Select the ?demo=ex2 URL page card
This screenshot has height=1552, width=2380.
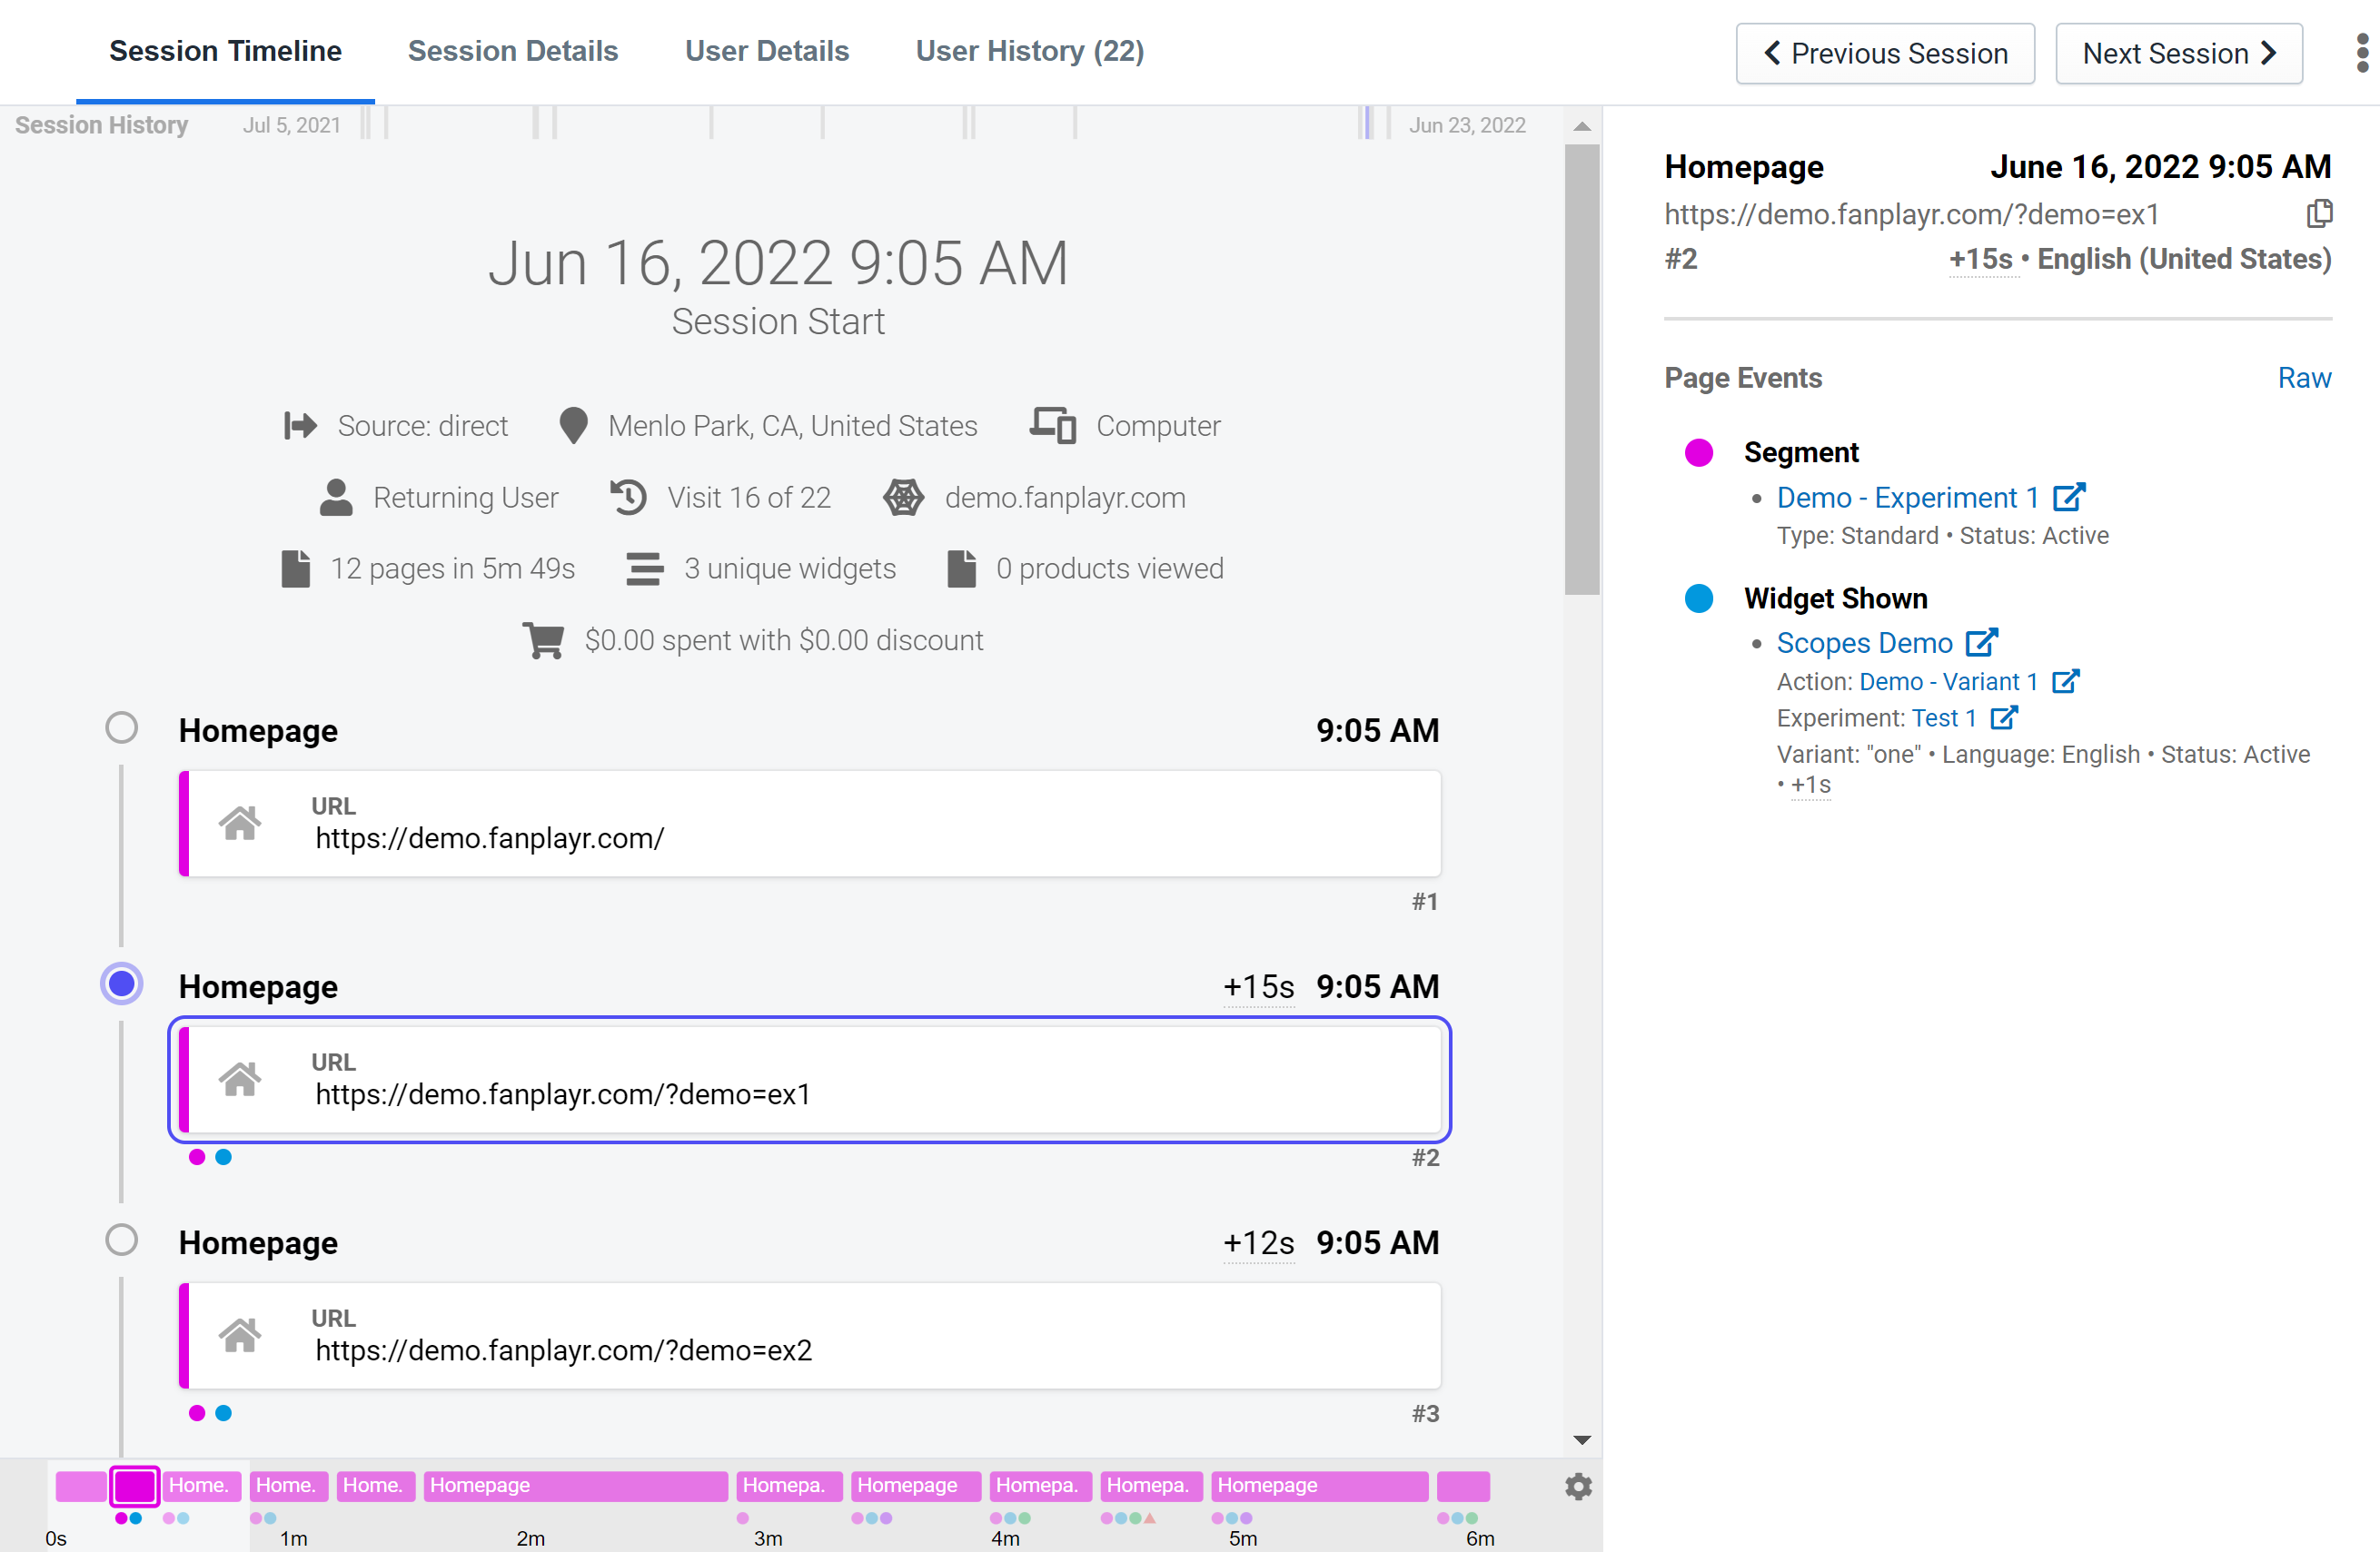[810, 1335]
